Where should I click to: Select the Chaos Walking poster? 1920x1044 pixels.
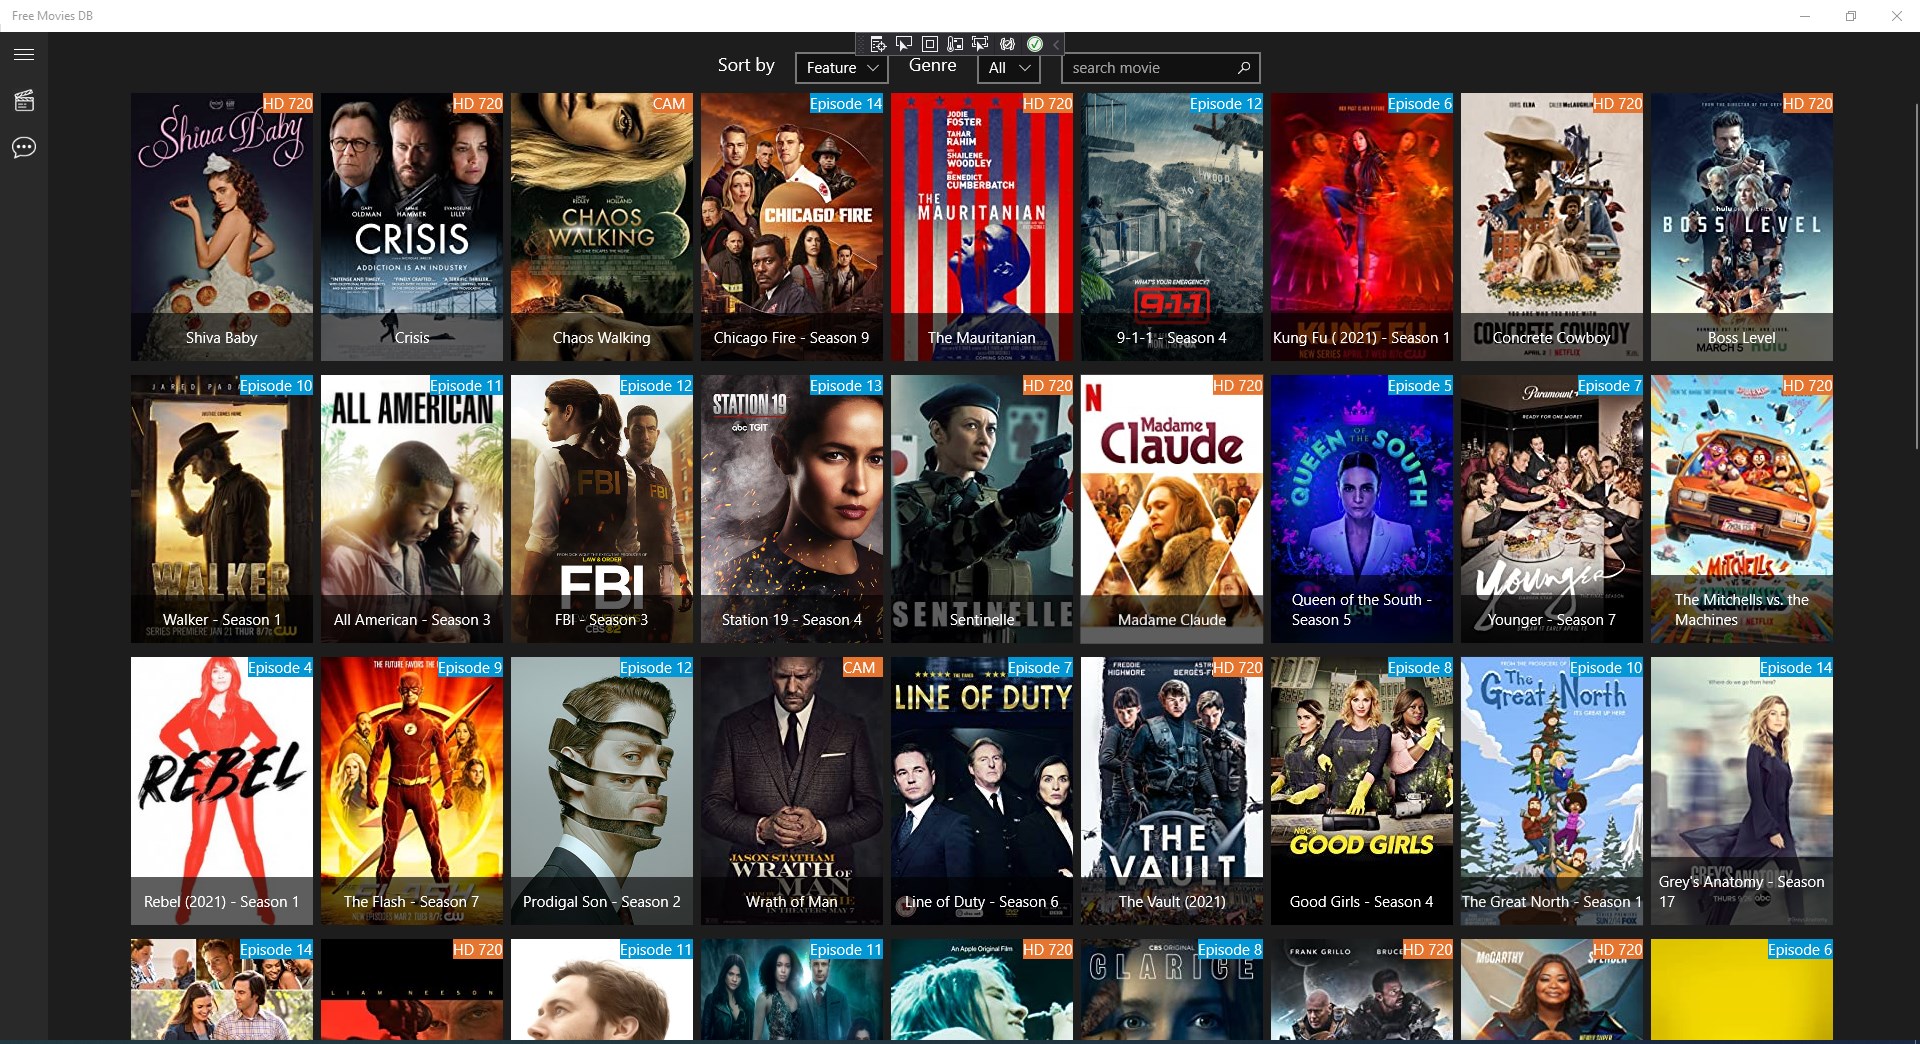(602, 227)
